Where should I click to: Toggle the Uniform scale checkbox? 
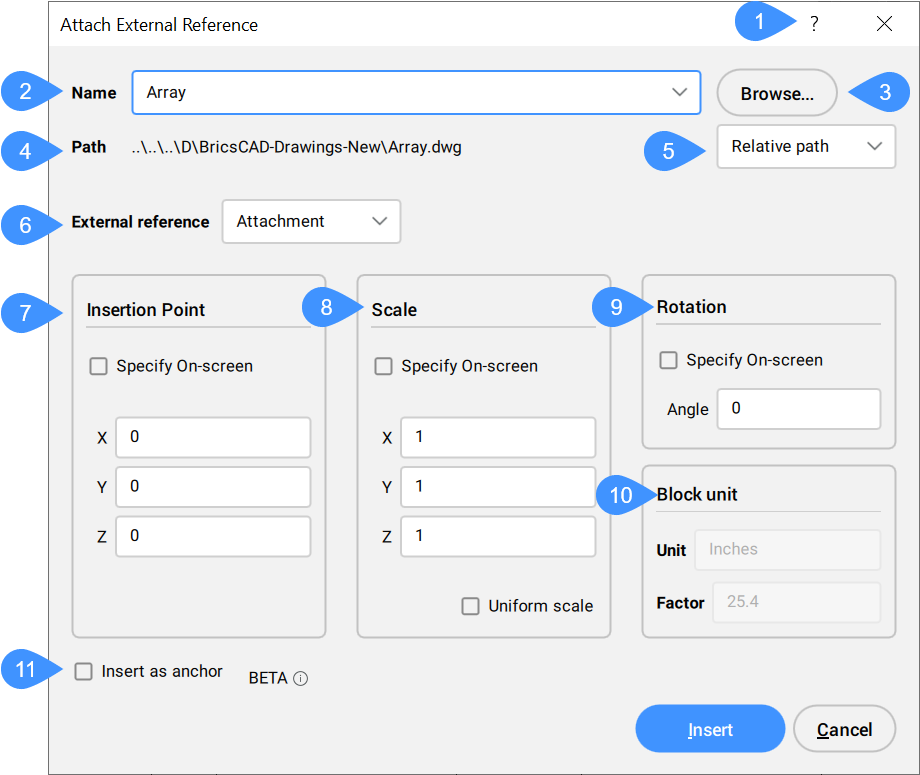pyautogui.click(x=470, y=606)
